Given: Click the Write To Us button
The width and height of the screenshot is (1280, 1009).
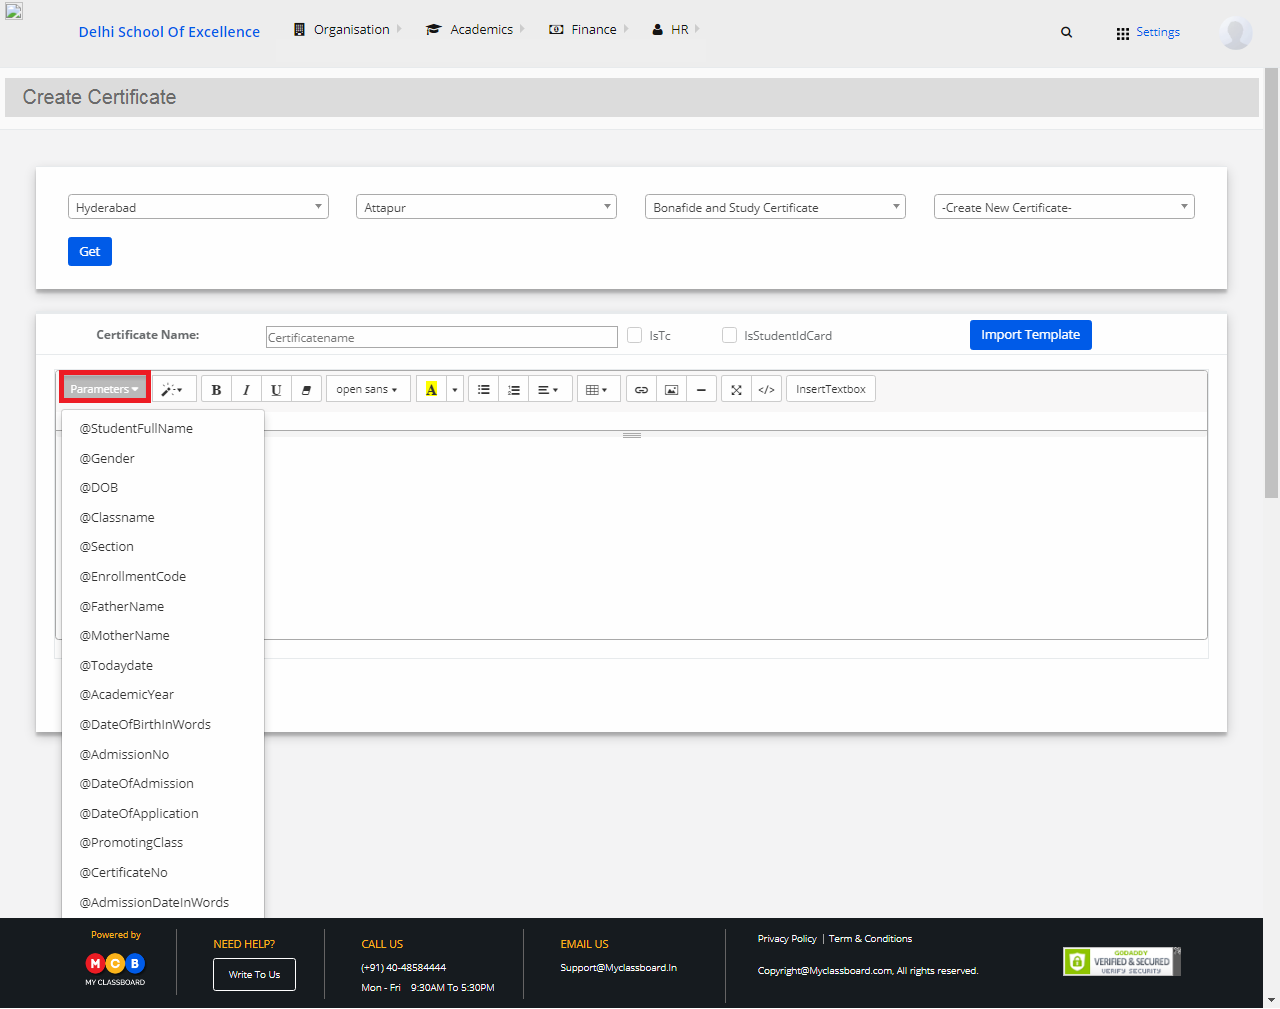Looking at the screenshot, I should 254,975.
